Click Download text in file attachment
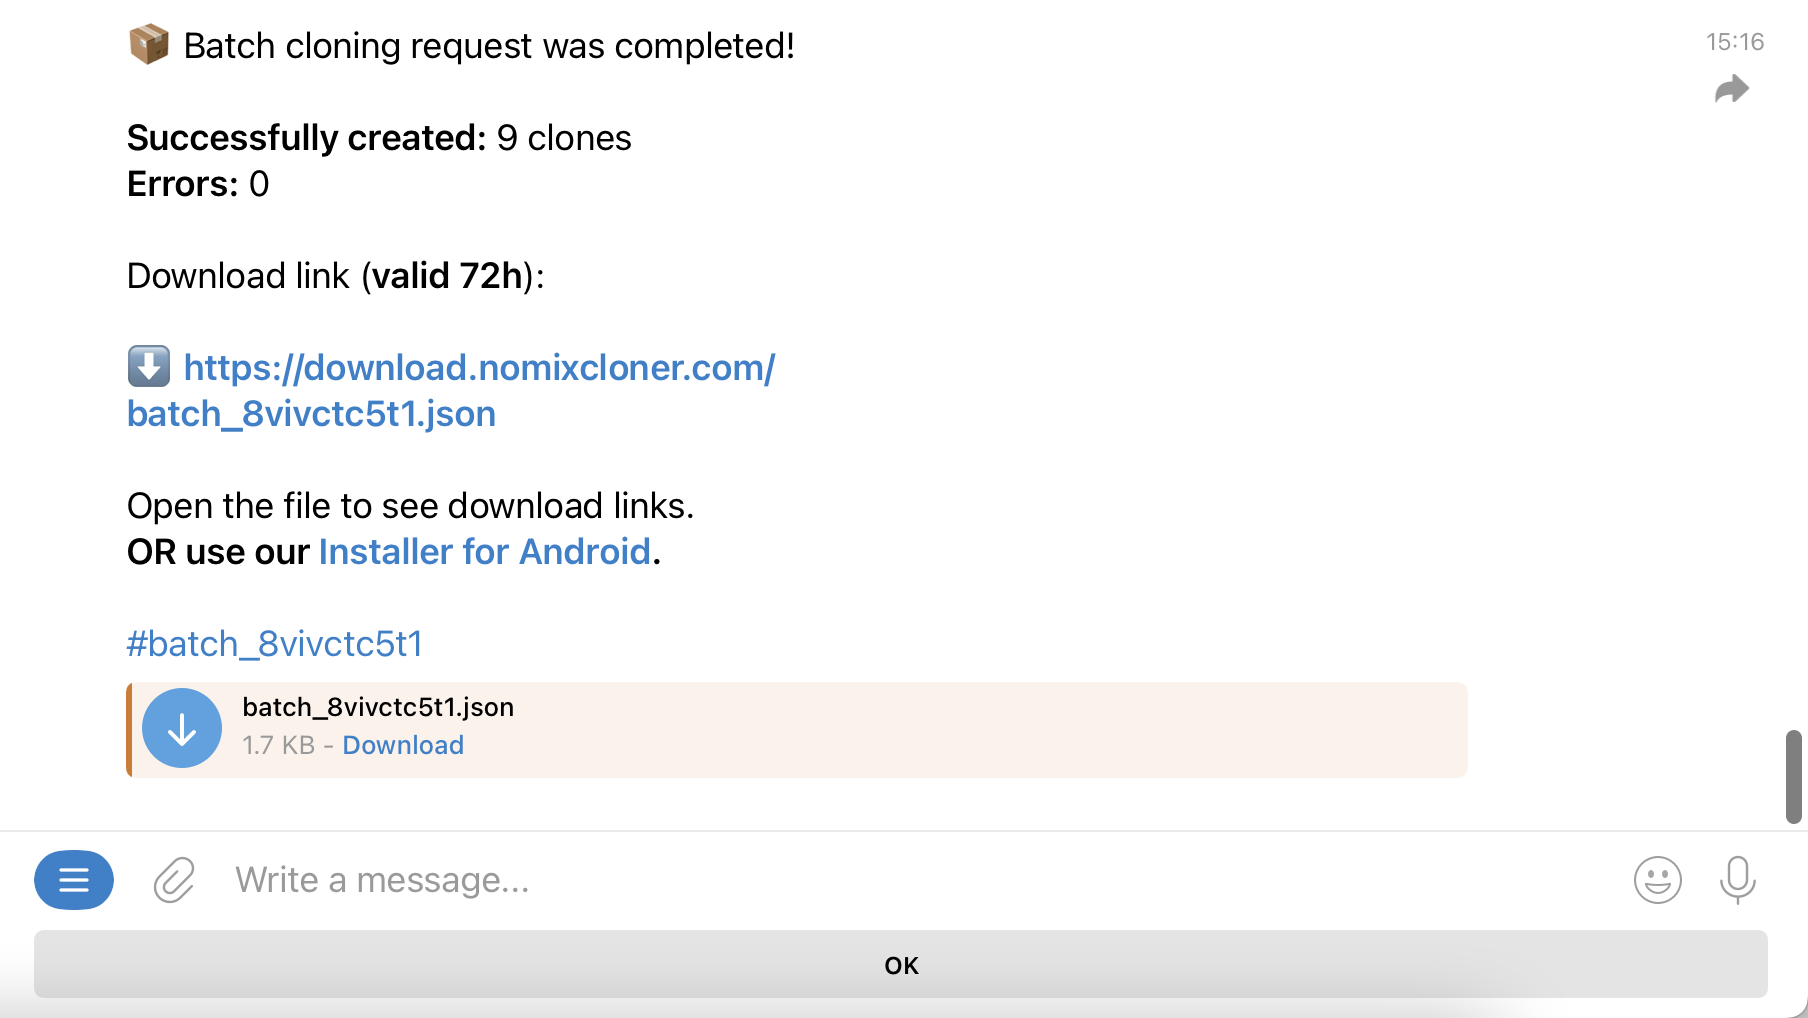The height and width of the screenshot is (1018, 1808). pos(403,745)
